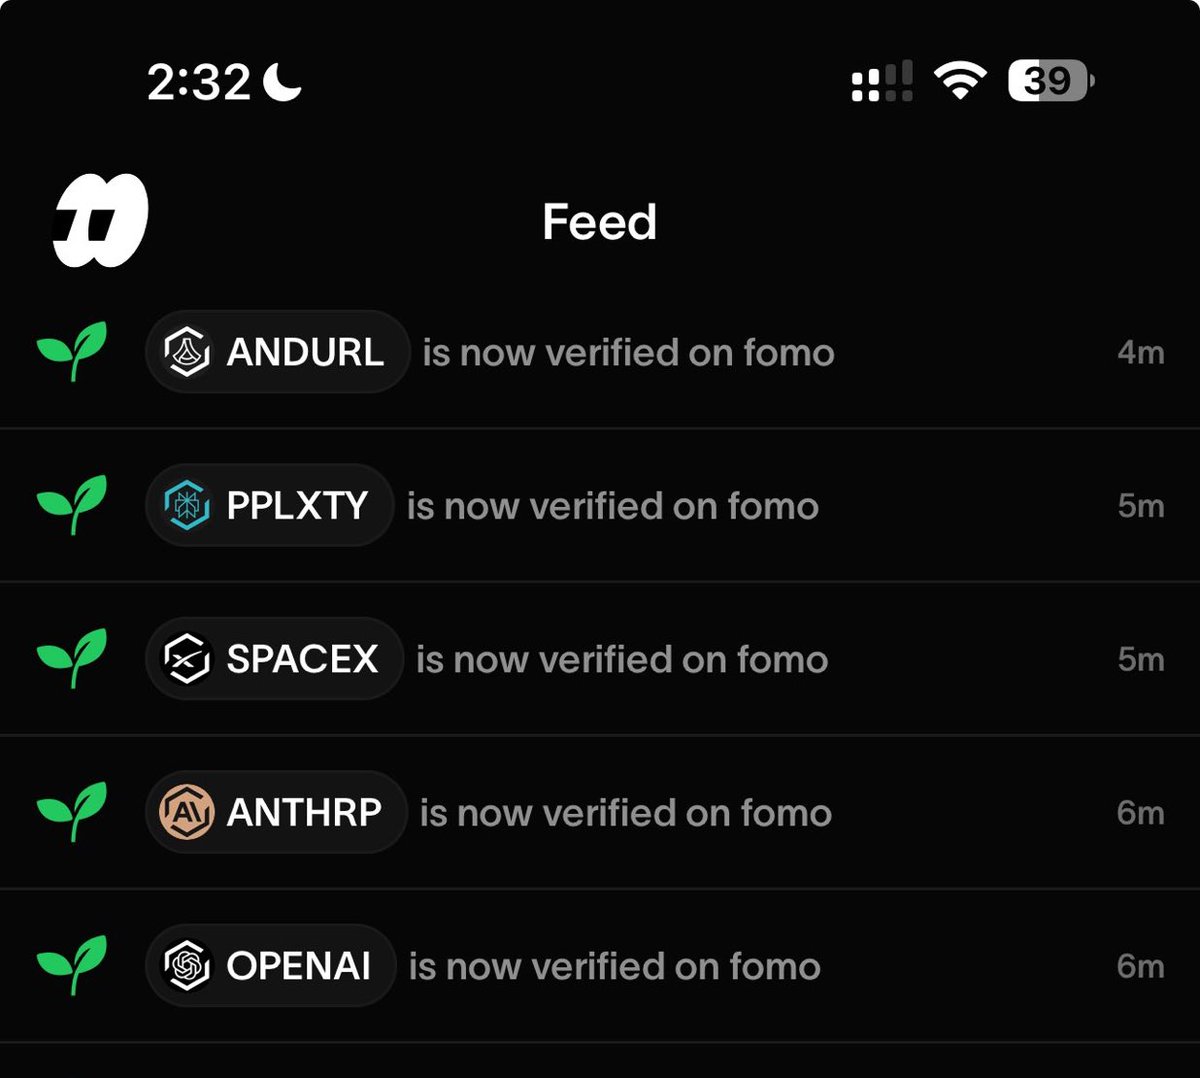
Task: Tap the green sprout icon beside ANTHRP
Action: coord(72,812)
